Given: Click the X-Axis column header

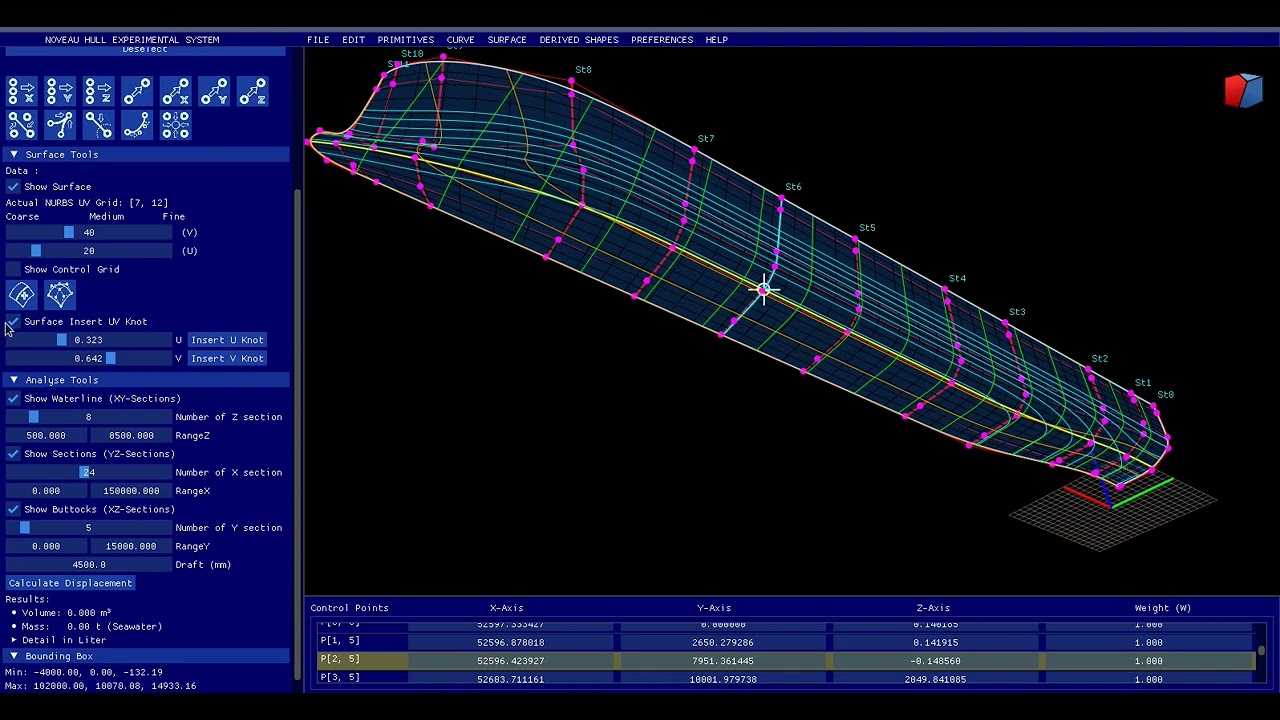Looking at the screenshot, I should [x=507, y=608].
